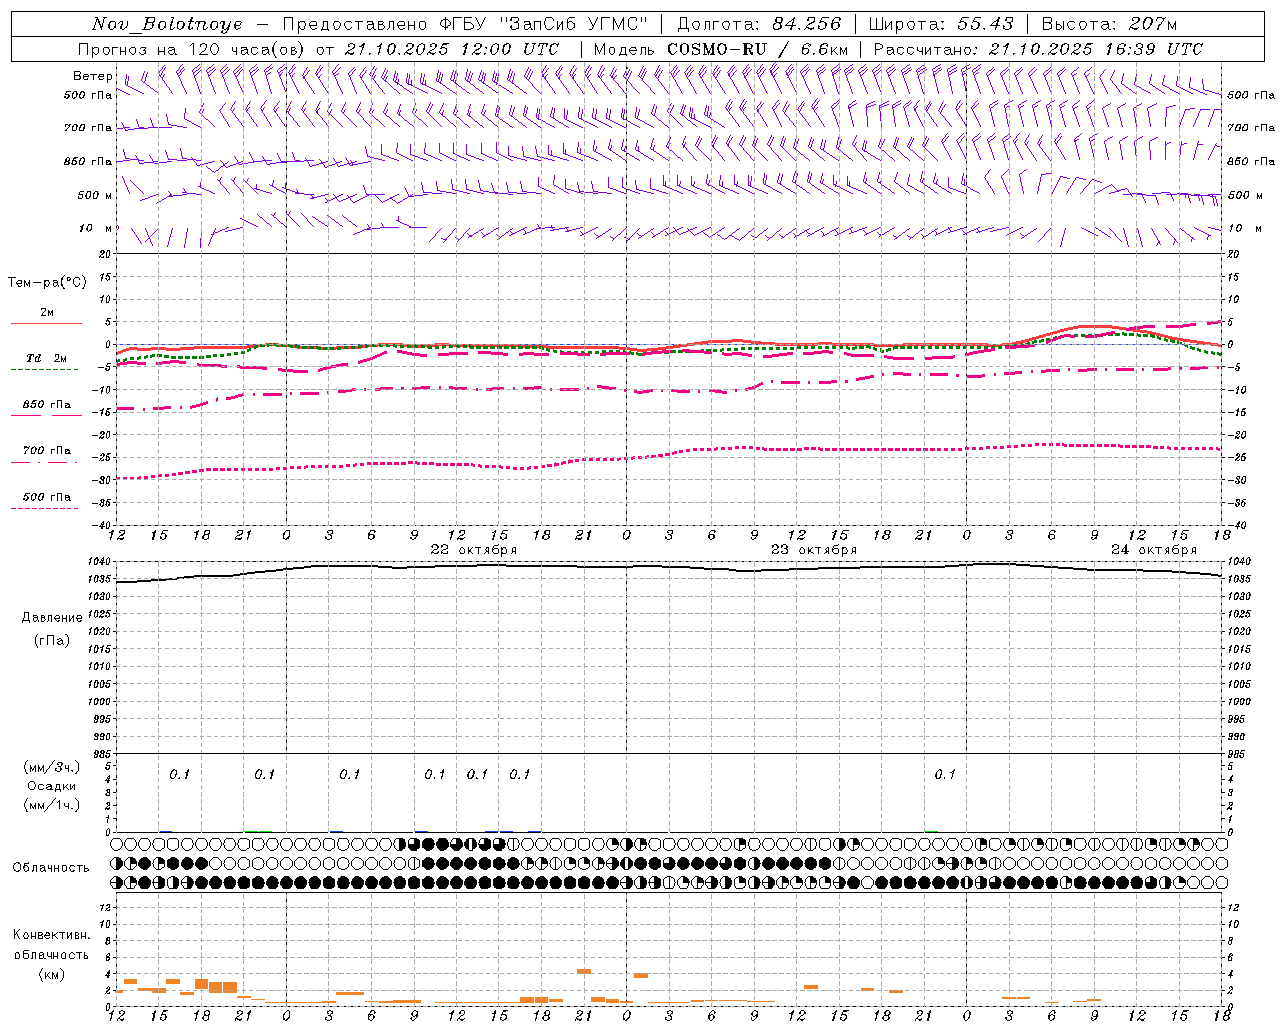Image resolution: width=1280 pixels, height=1024 pixels.
Task: Click the right temperature axis "20" label
Action: pyautogui.click(x=1233, y=255)
